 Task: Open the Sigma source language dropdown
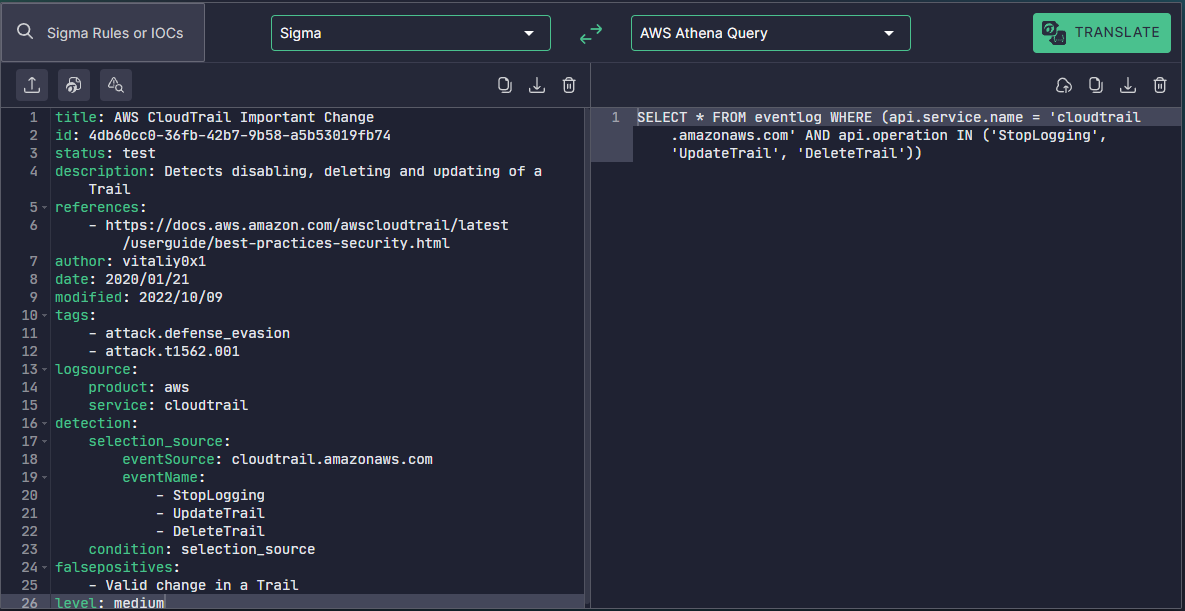(x=410, y=33)
